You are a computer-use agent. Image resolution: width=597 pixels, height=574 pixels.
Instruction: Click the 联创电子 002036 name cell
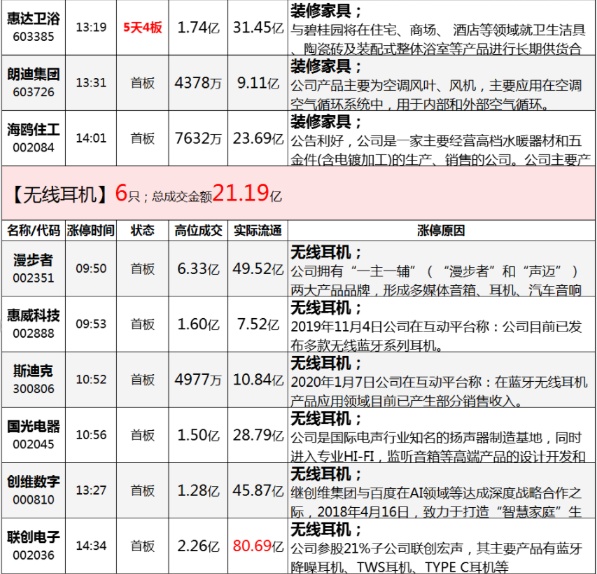pos(34,546)
